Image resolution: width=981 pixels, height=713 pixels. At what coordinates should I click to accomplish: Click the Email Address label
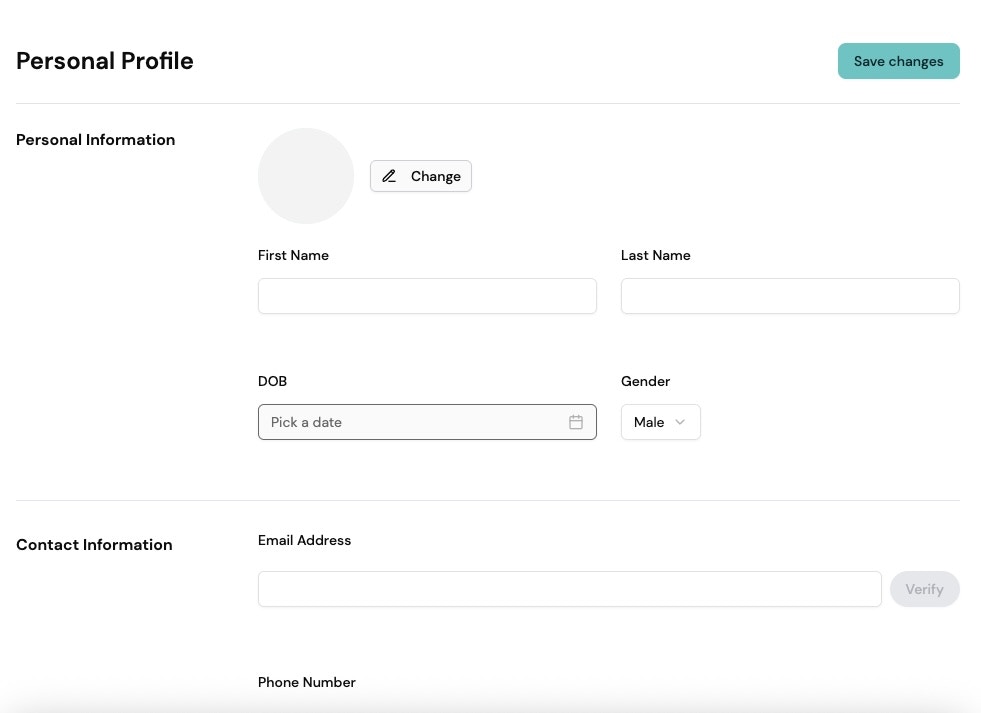304,540
